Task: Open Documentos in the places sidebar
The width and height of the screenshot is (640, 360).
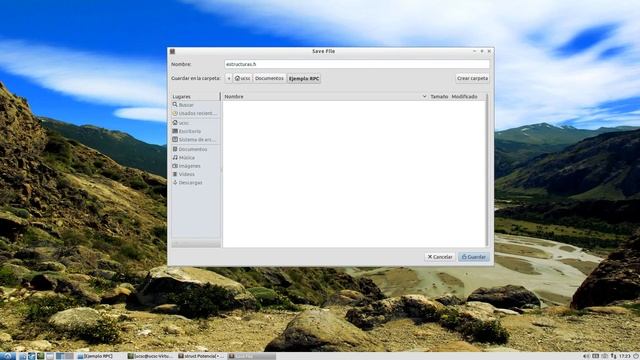Action: tap(196, 149)
